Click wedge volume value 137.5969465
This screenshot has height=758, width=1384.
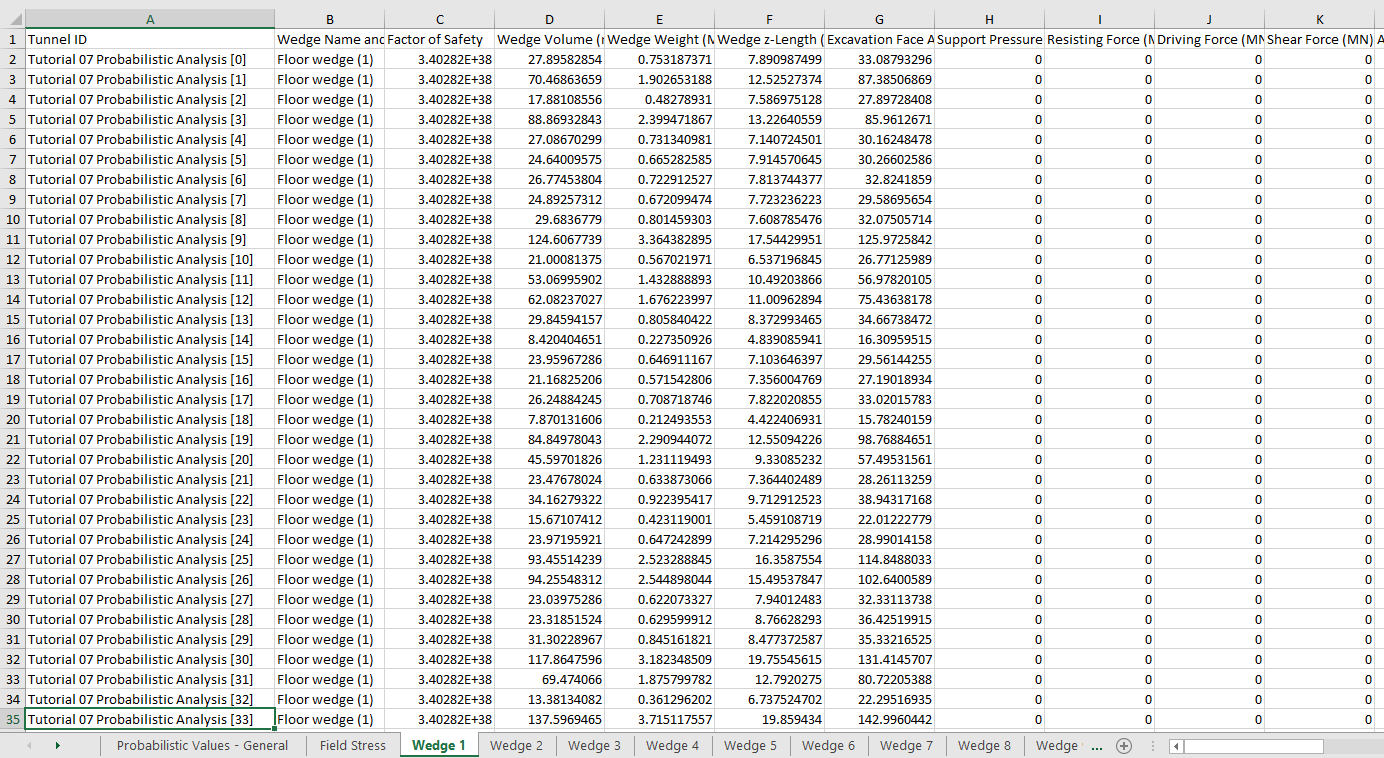point(550,719)
